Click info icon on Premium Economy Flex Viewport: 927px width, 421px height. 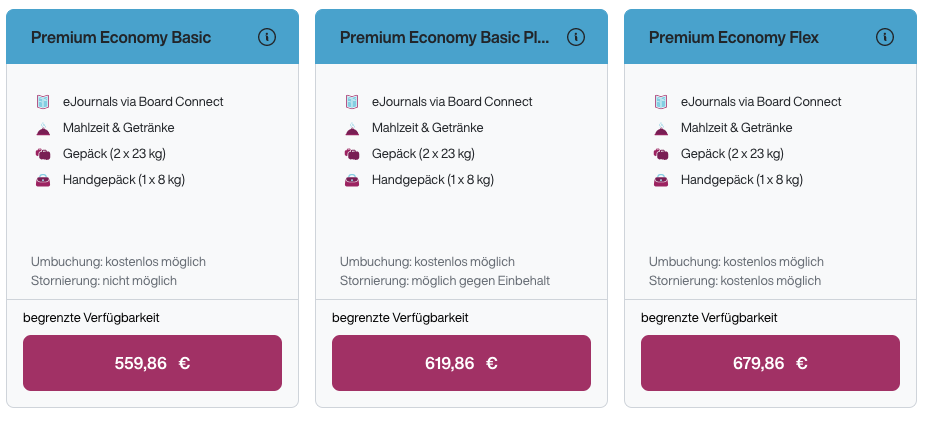885,37
